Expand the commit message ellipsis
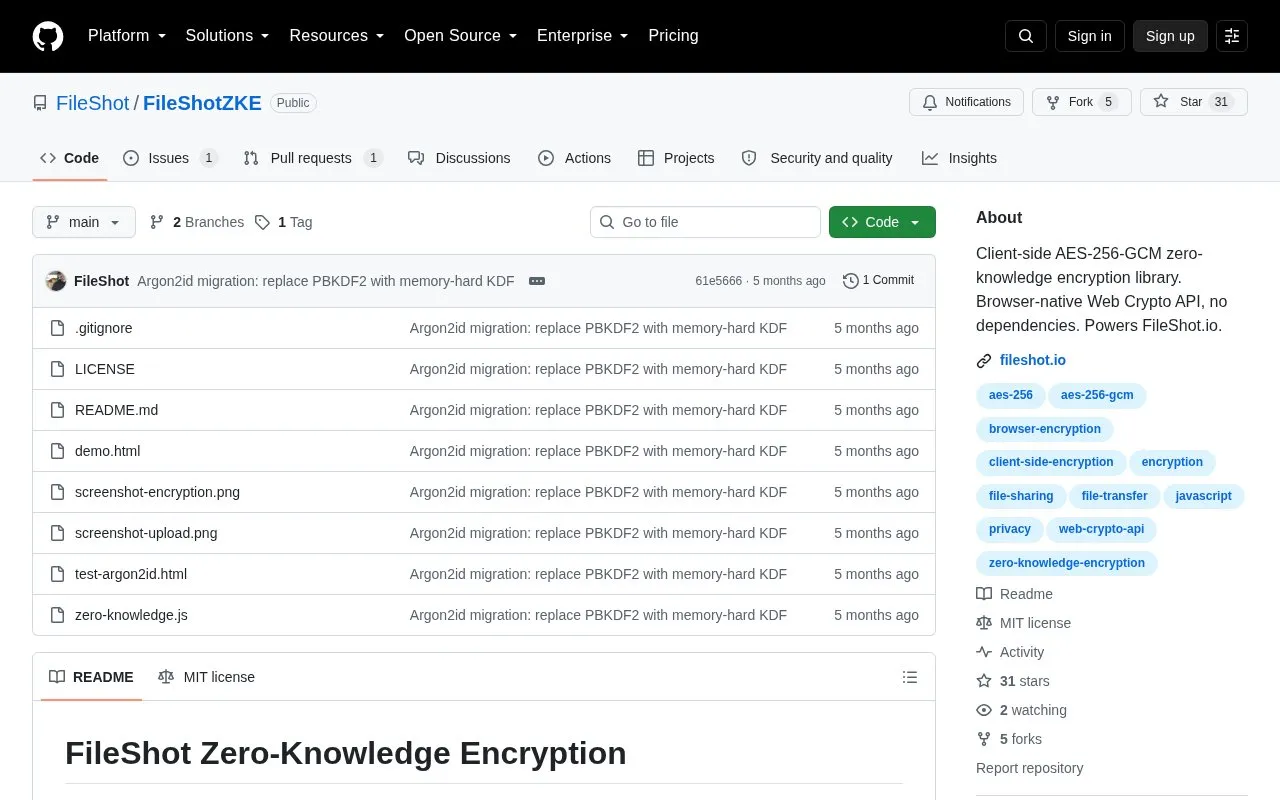 tap(537, 281)
